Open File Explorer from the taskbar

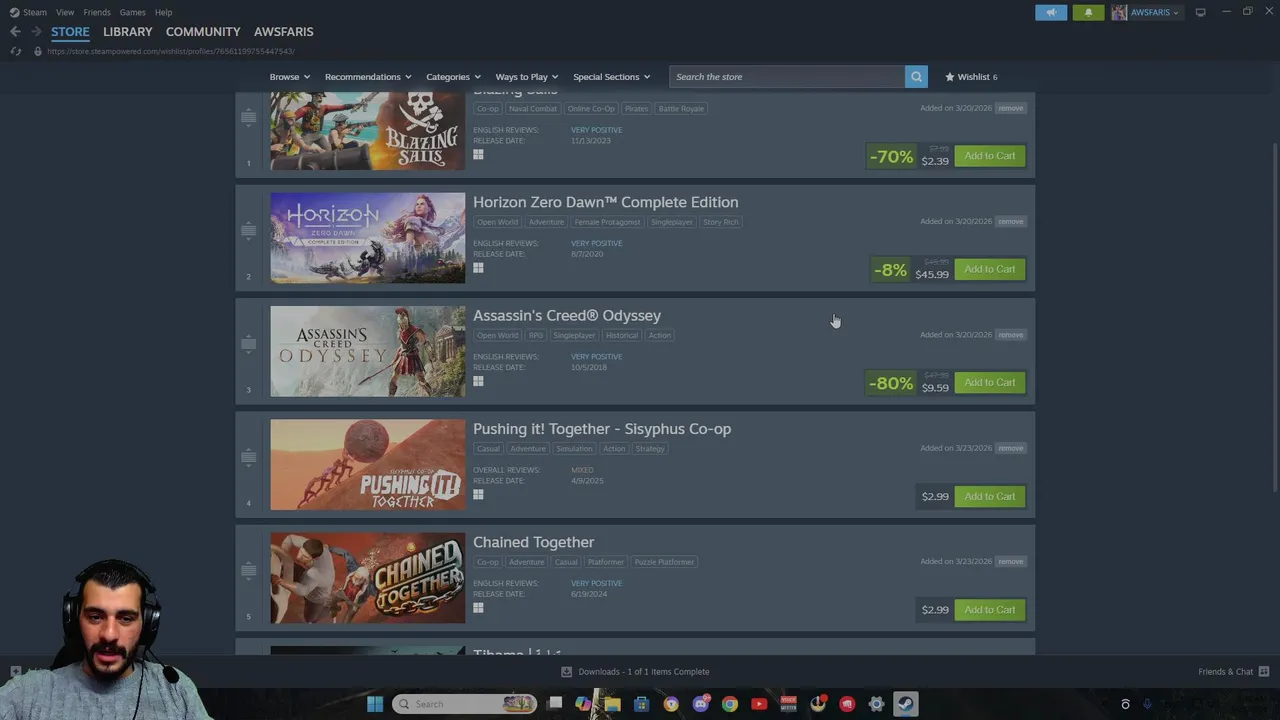coord(612,704)
